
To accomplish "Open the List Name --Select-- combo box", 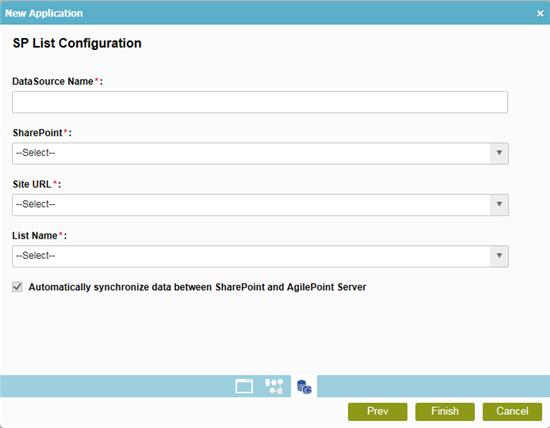I will (x=260, y=256).
